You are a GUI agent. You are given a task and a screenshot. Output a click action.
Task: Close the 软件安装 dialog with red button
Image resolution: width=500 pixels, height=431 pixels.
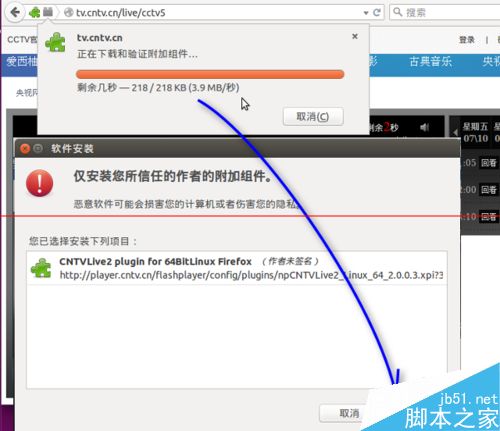[25, 148]
